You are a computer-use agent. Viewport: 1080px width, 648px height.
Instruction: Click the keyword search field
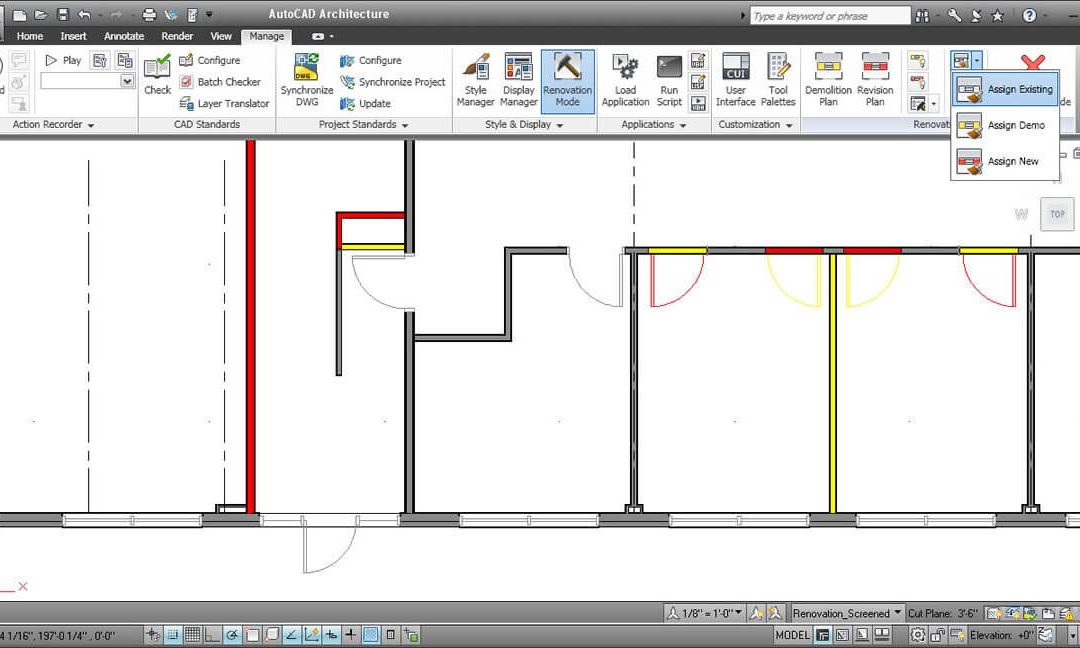pos(830,16)
